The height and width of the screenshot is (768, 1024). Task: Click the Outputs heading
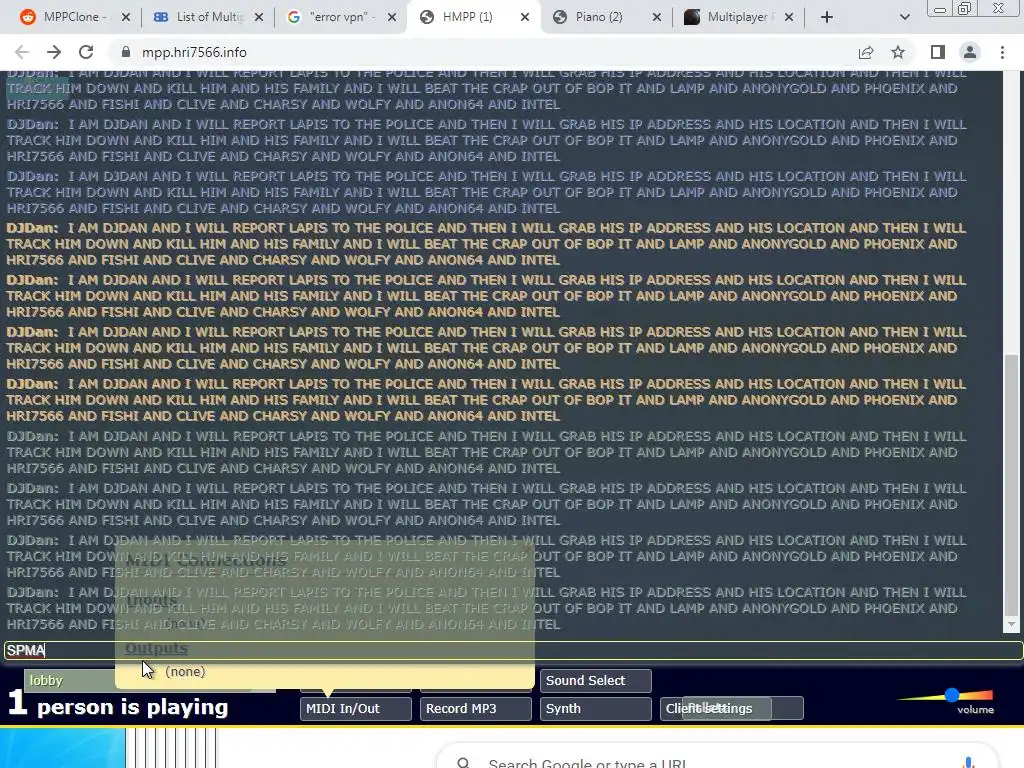click(156, 648)
